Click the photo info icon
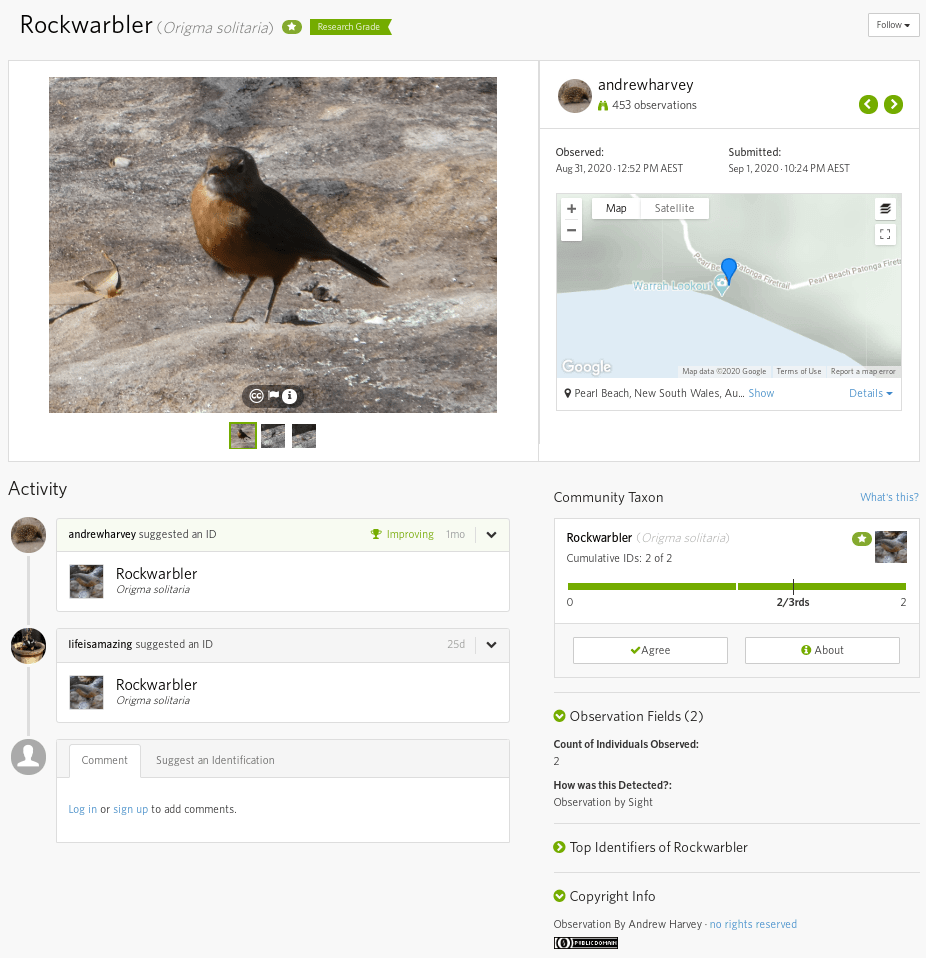 pos(290,396)
